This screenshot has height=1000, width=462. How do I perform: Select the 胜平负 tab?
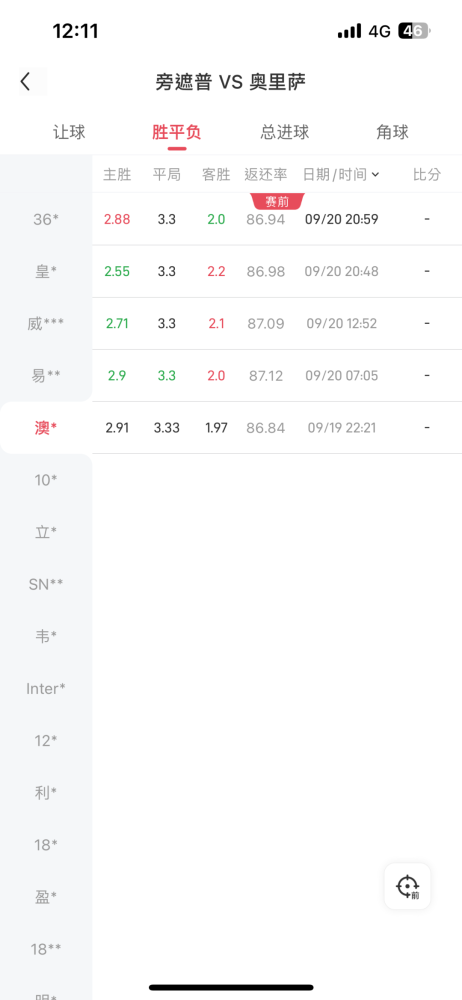point(177,132)
